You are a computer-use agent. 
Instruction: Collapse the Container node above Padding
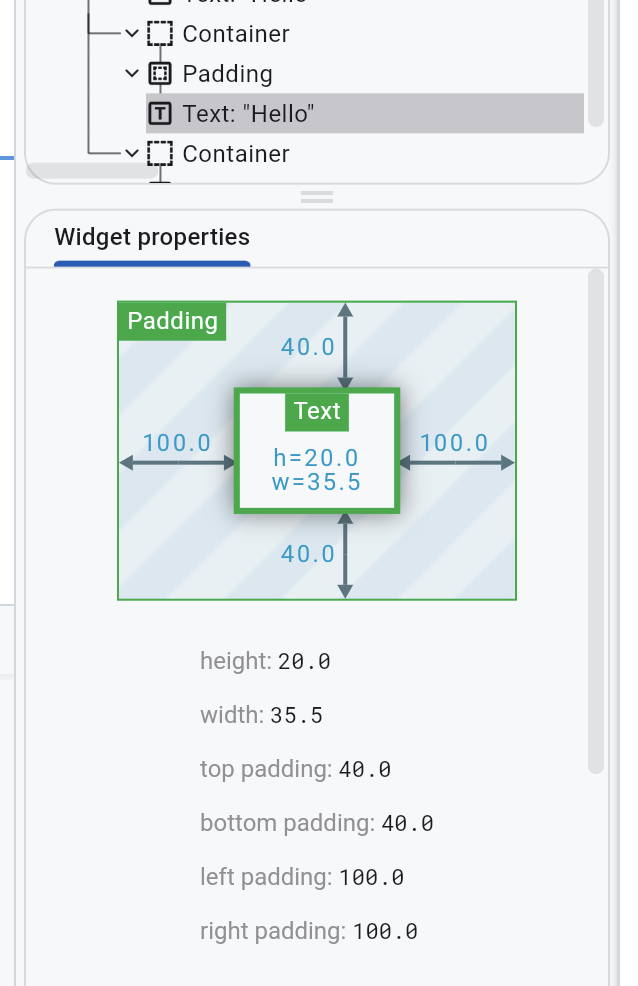point(132,33)
